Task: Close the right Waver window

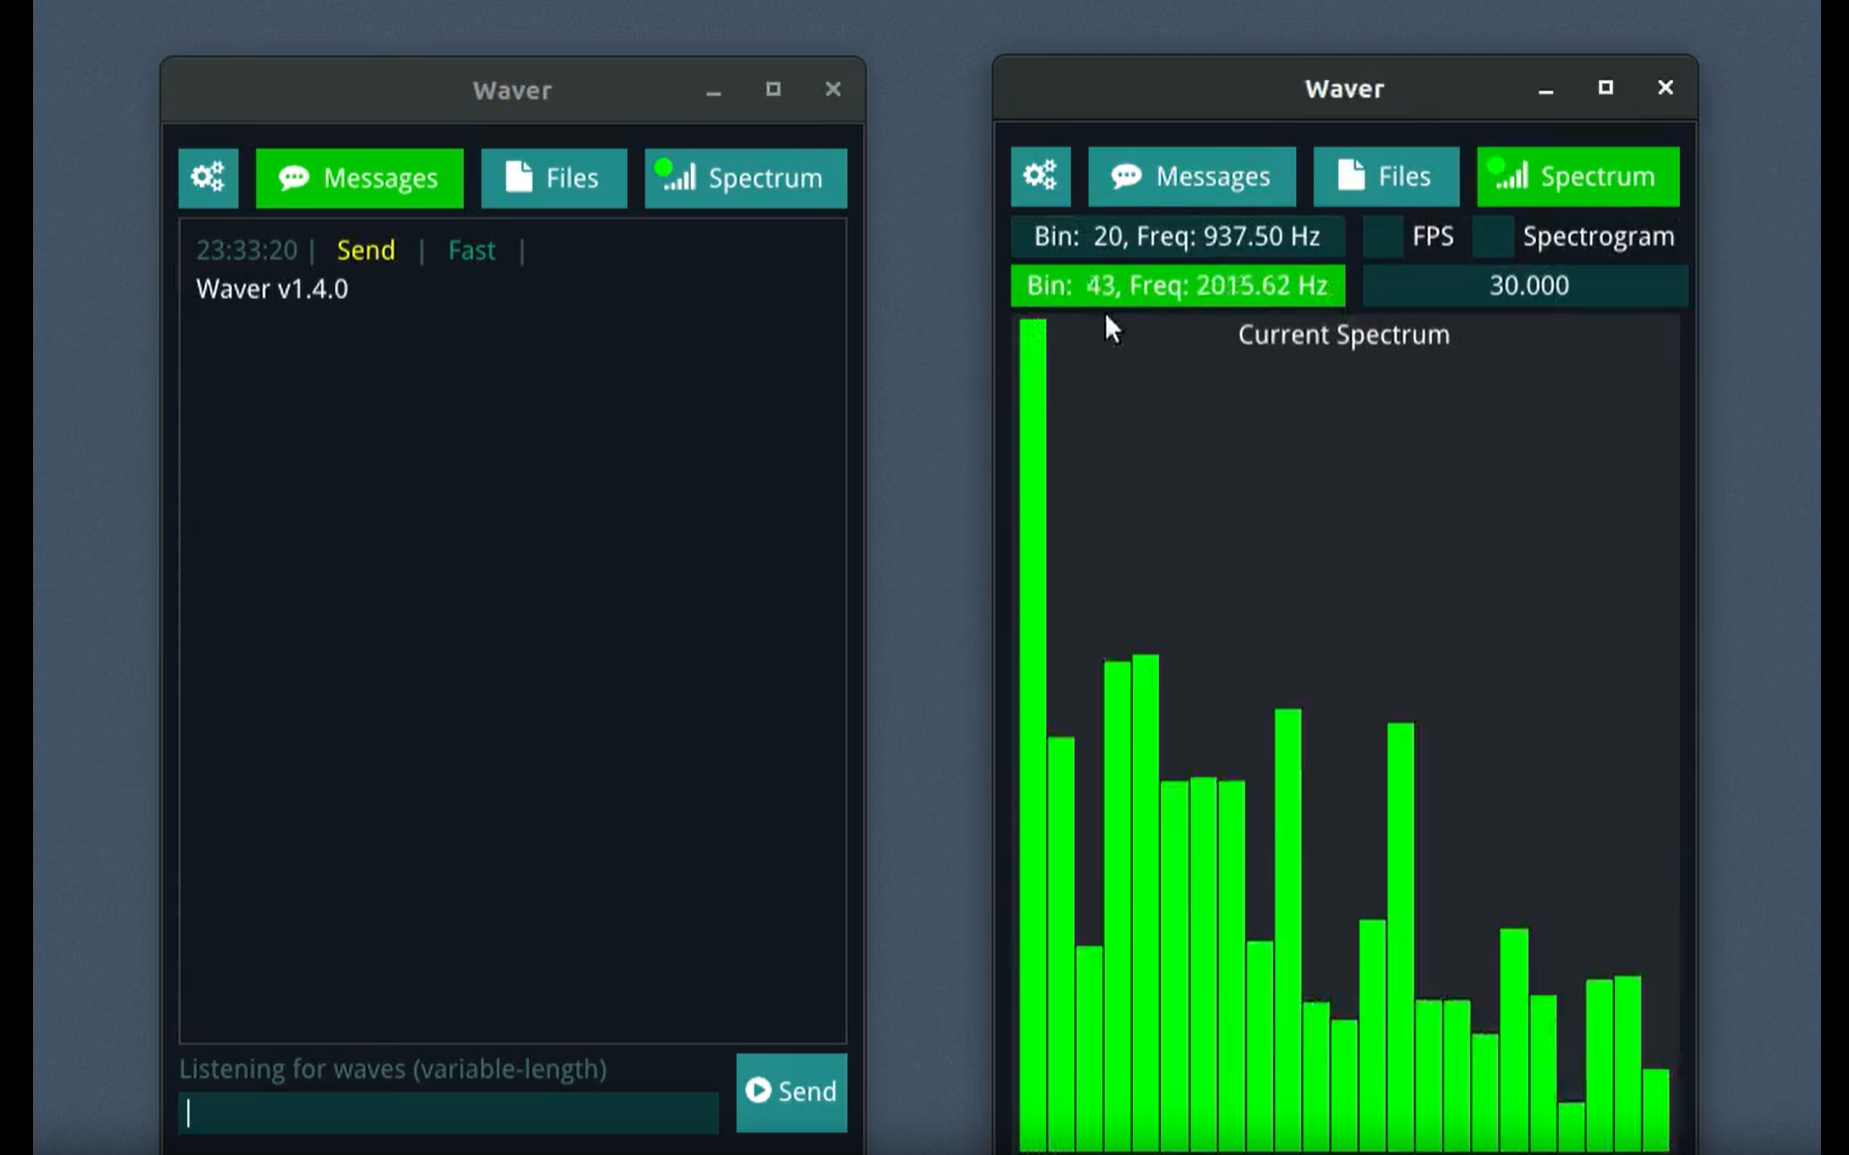Action: 1665,88
